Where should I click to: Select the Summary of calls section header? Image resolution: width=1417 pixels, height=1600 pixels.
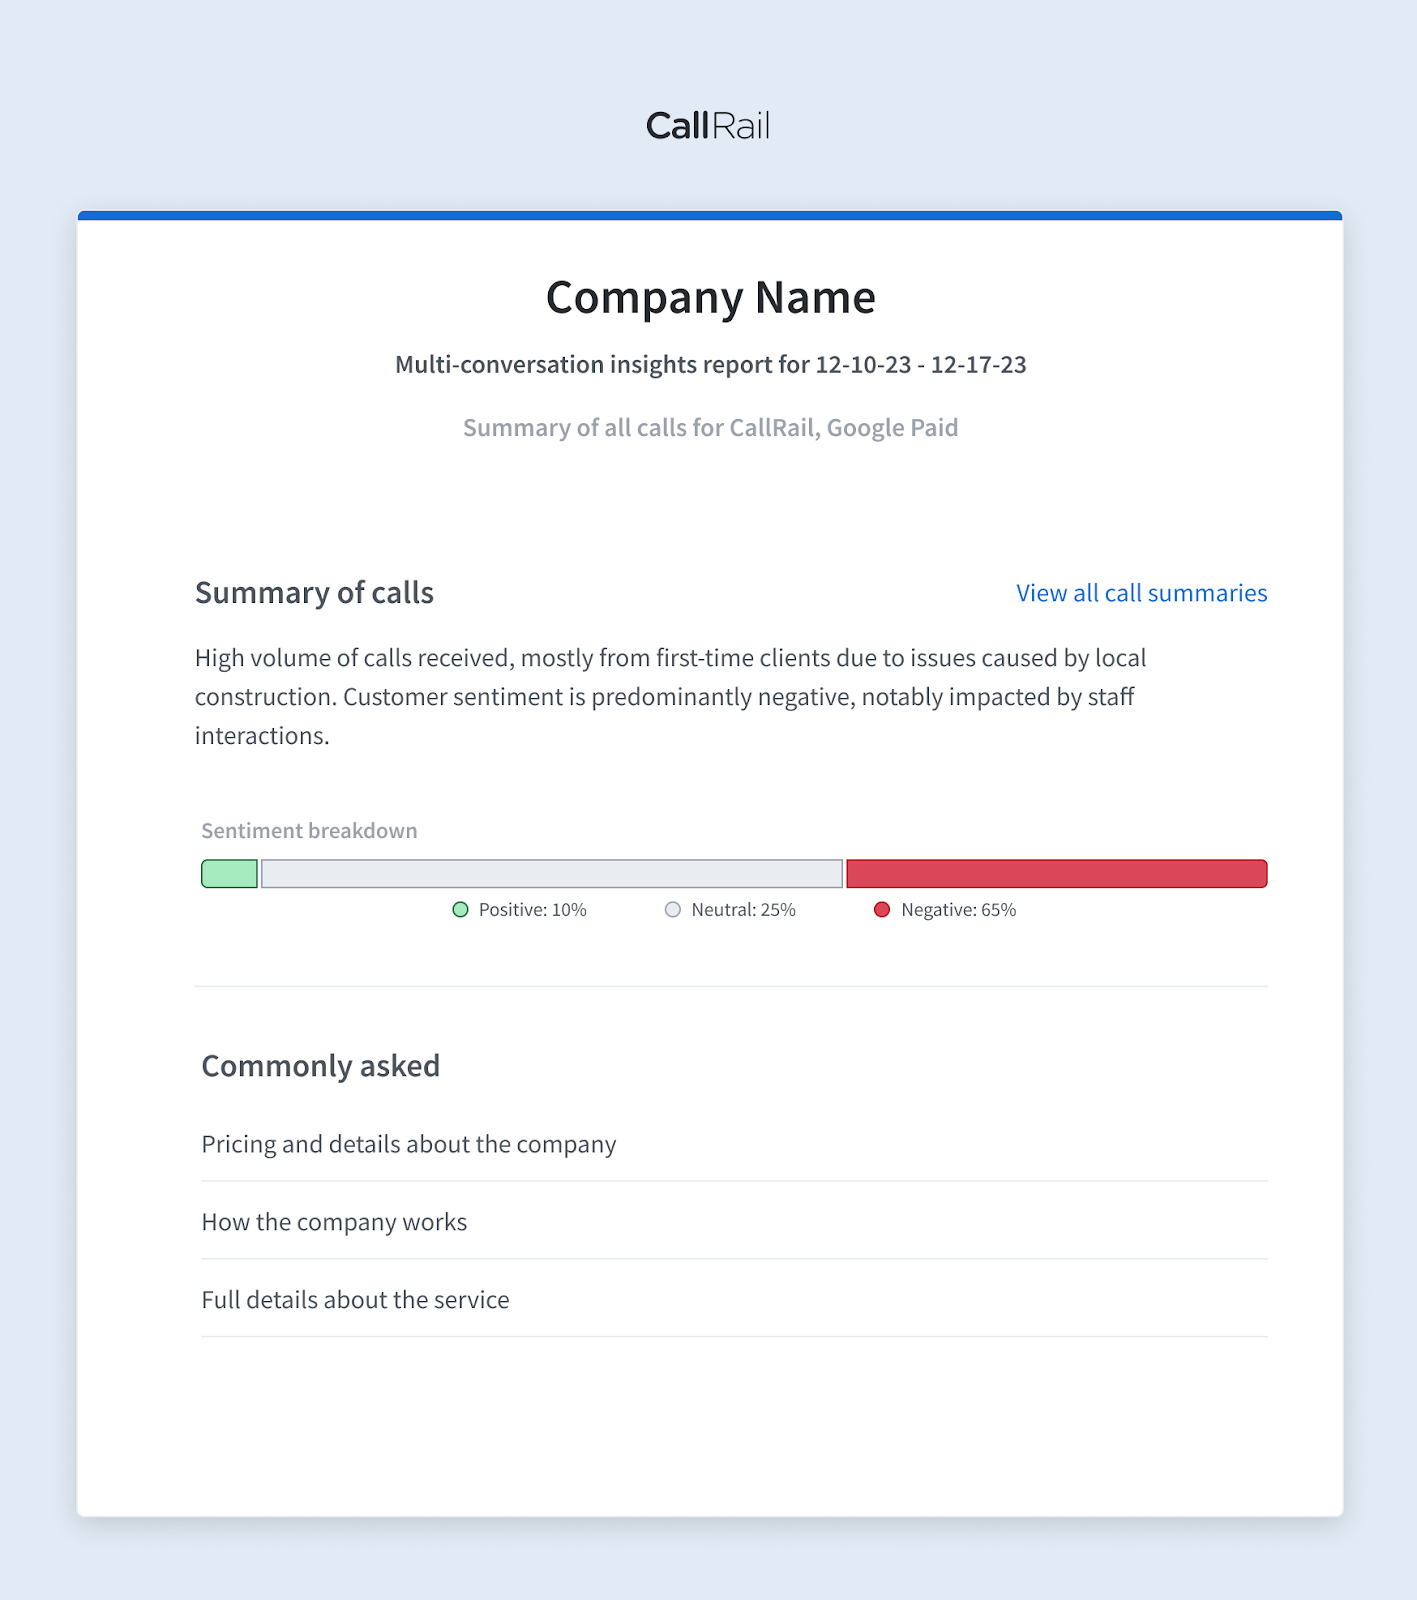pyautogui.click(x=314, y=592)
